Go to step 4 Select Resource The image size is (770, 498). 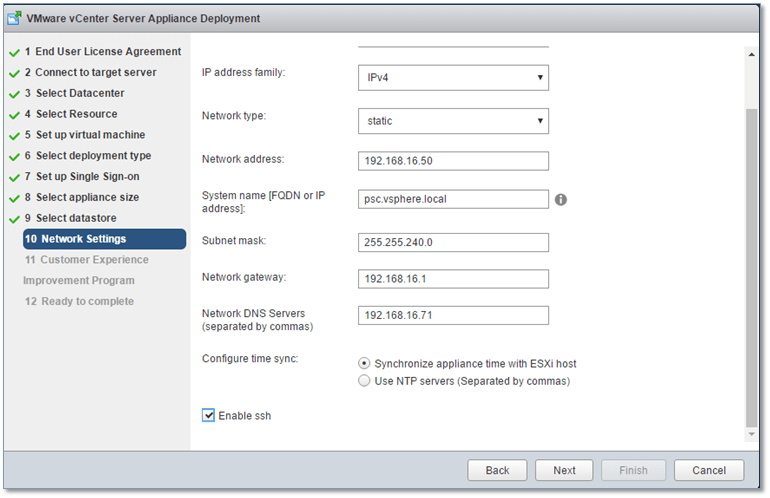tap(71, 114)
